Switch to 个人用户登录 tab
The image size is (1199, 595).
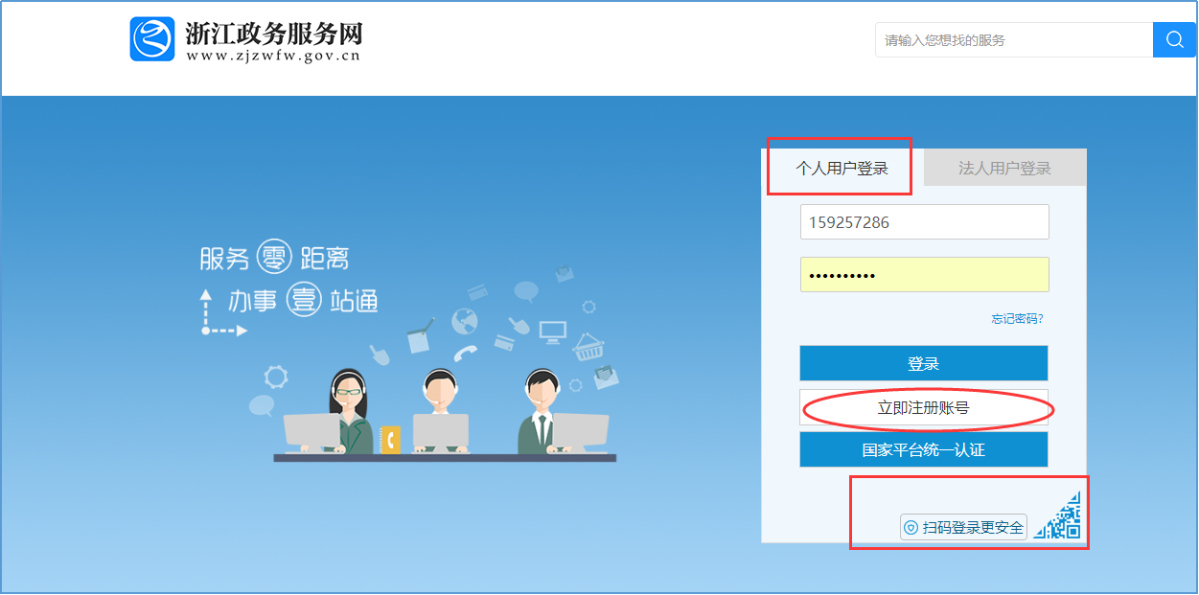pos(841,168)
